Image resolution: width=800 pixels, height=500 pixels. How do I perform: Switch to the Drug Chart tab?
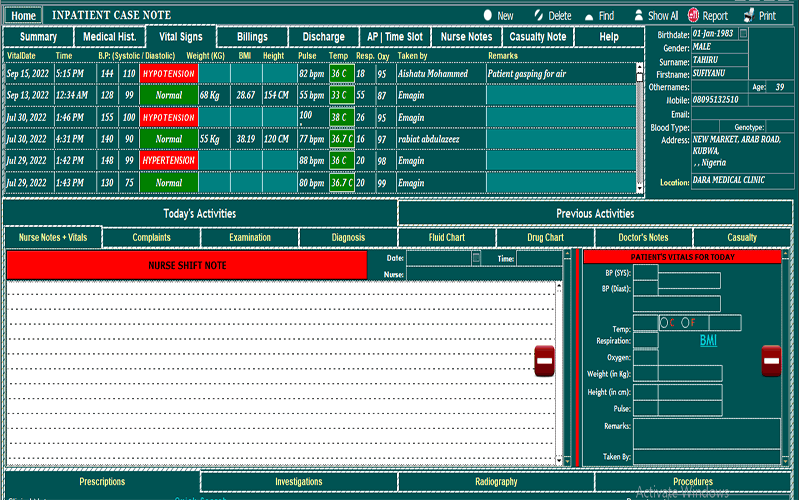tap(545, 238)
